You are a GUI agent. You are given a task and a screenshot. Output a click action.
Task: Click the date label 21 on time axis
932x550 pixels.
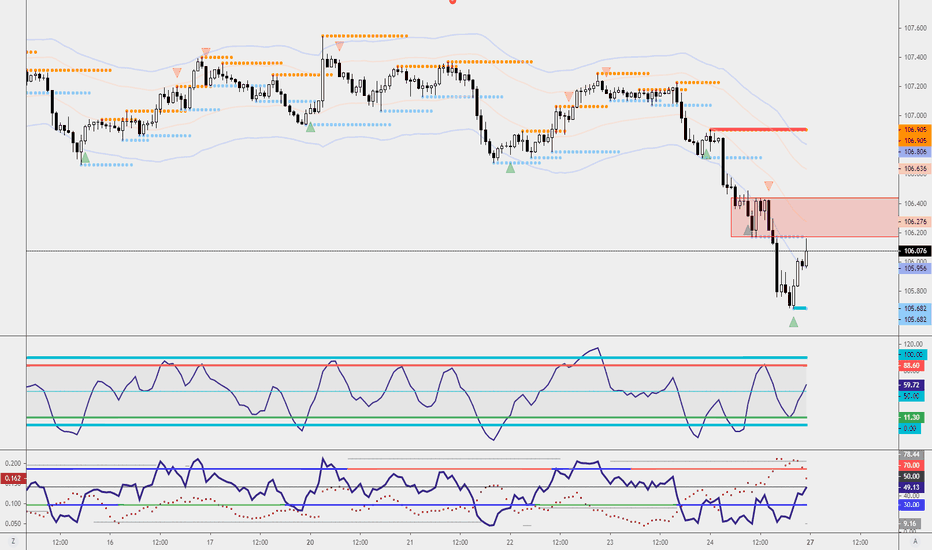(410, 542)
